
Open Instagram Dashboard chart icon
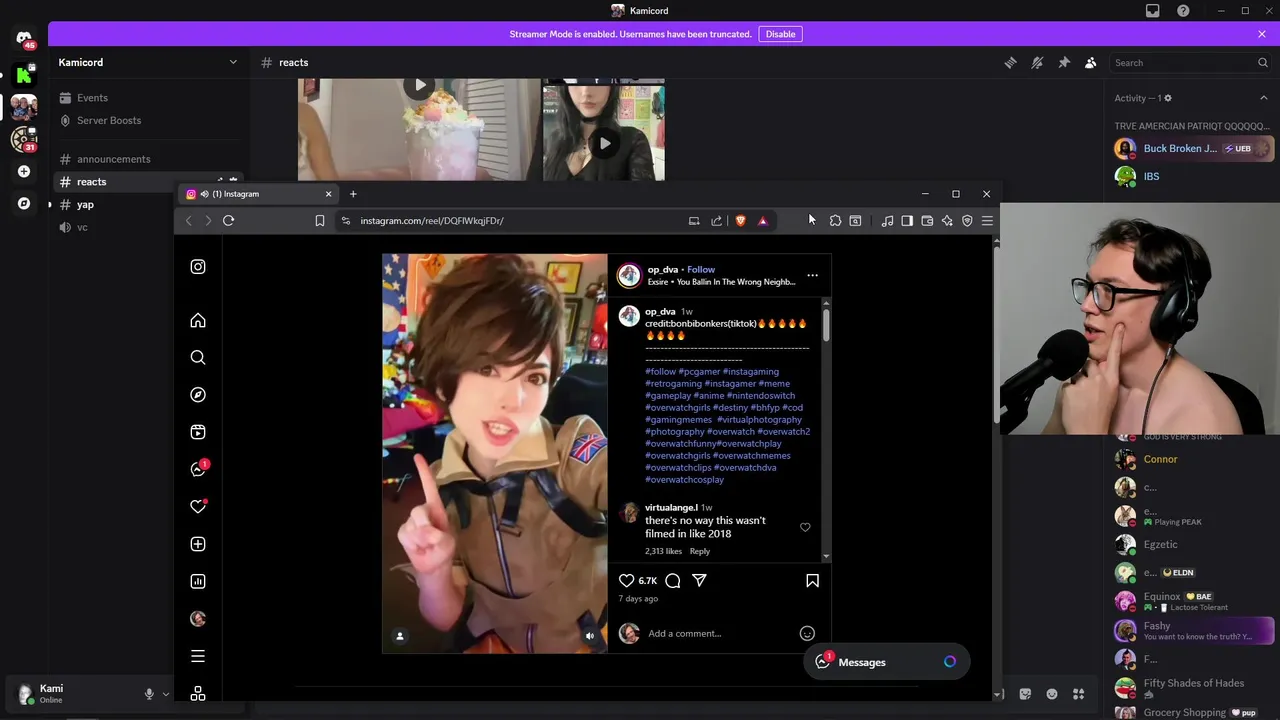[x=198, y=581]
